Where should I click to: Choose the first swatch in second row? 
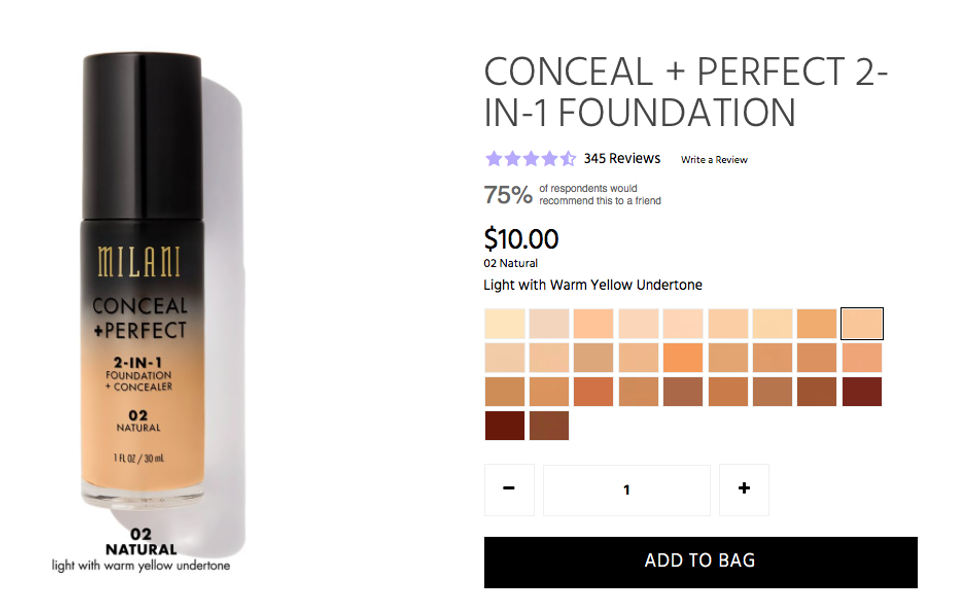click(505, 358)
